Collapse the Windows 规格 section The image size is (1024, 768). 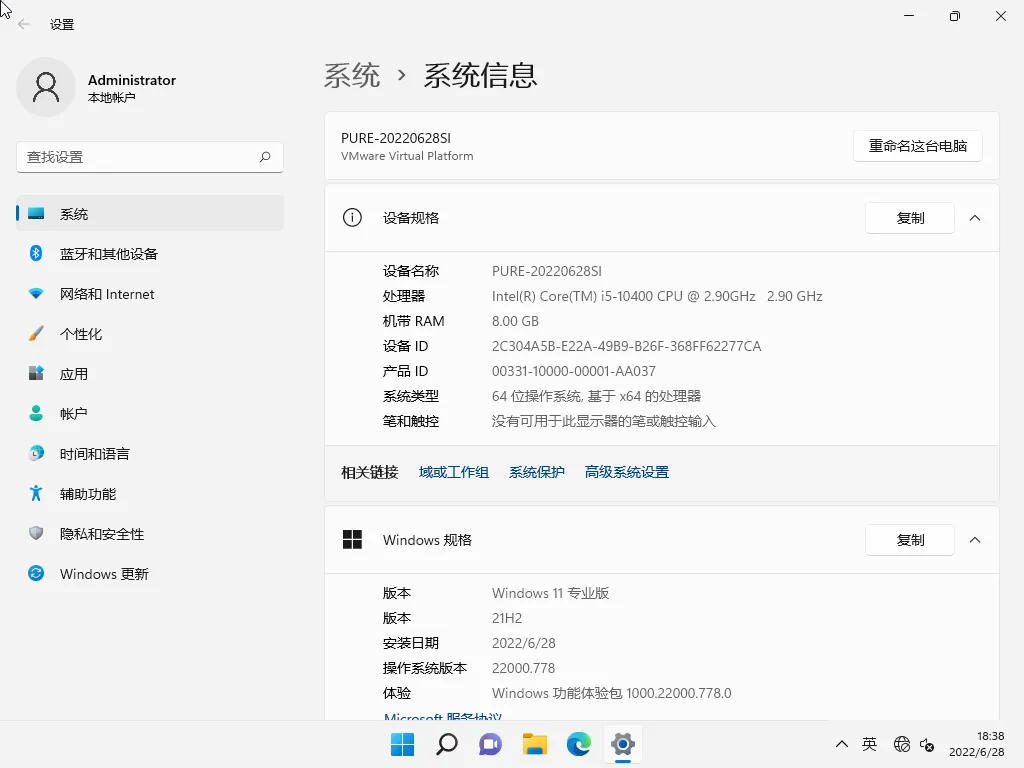point(975,539)
